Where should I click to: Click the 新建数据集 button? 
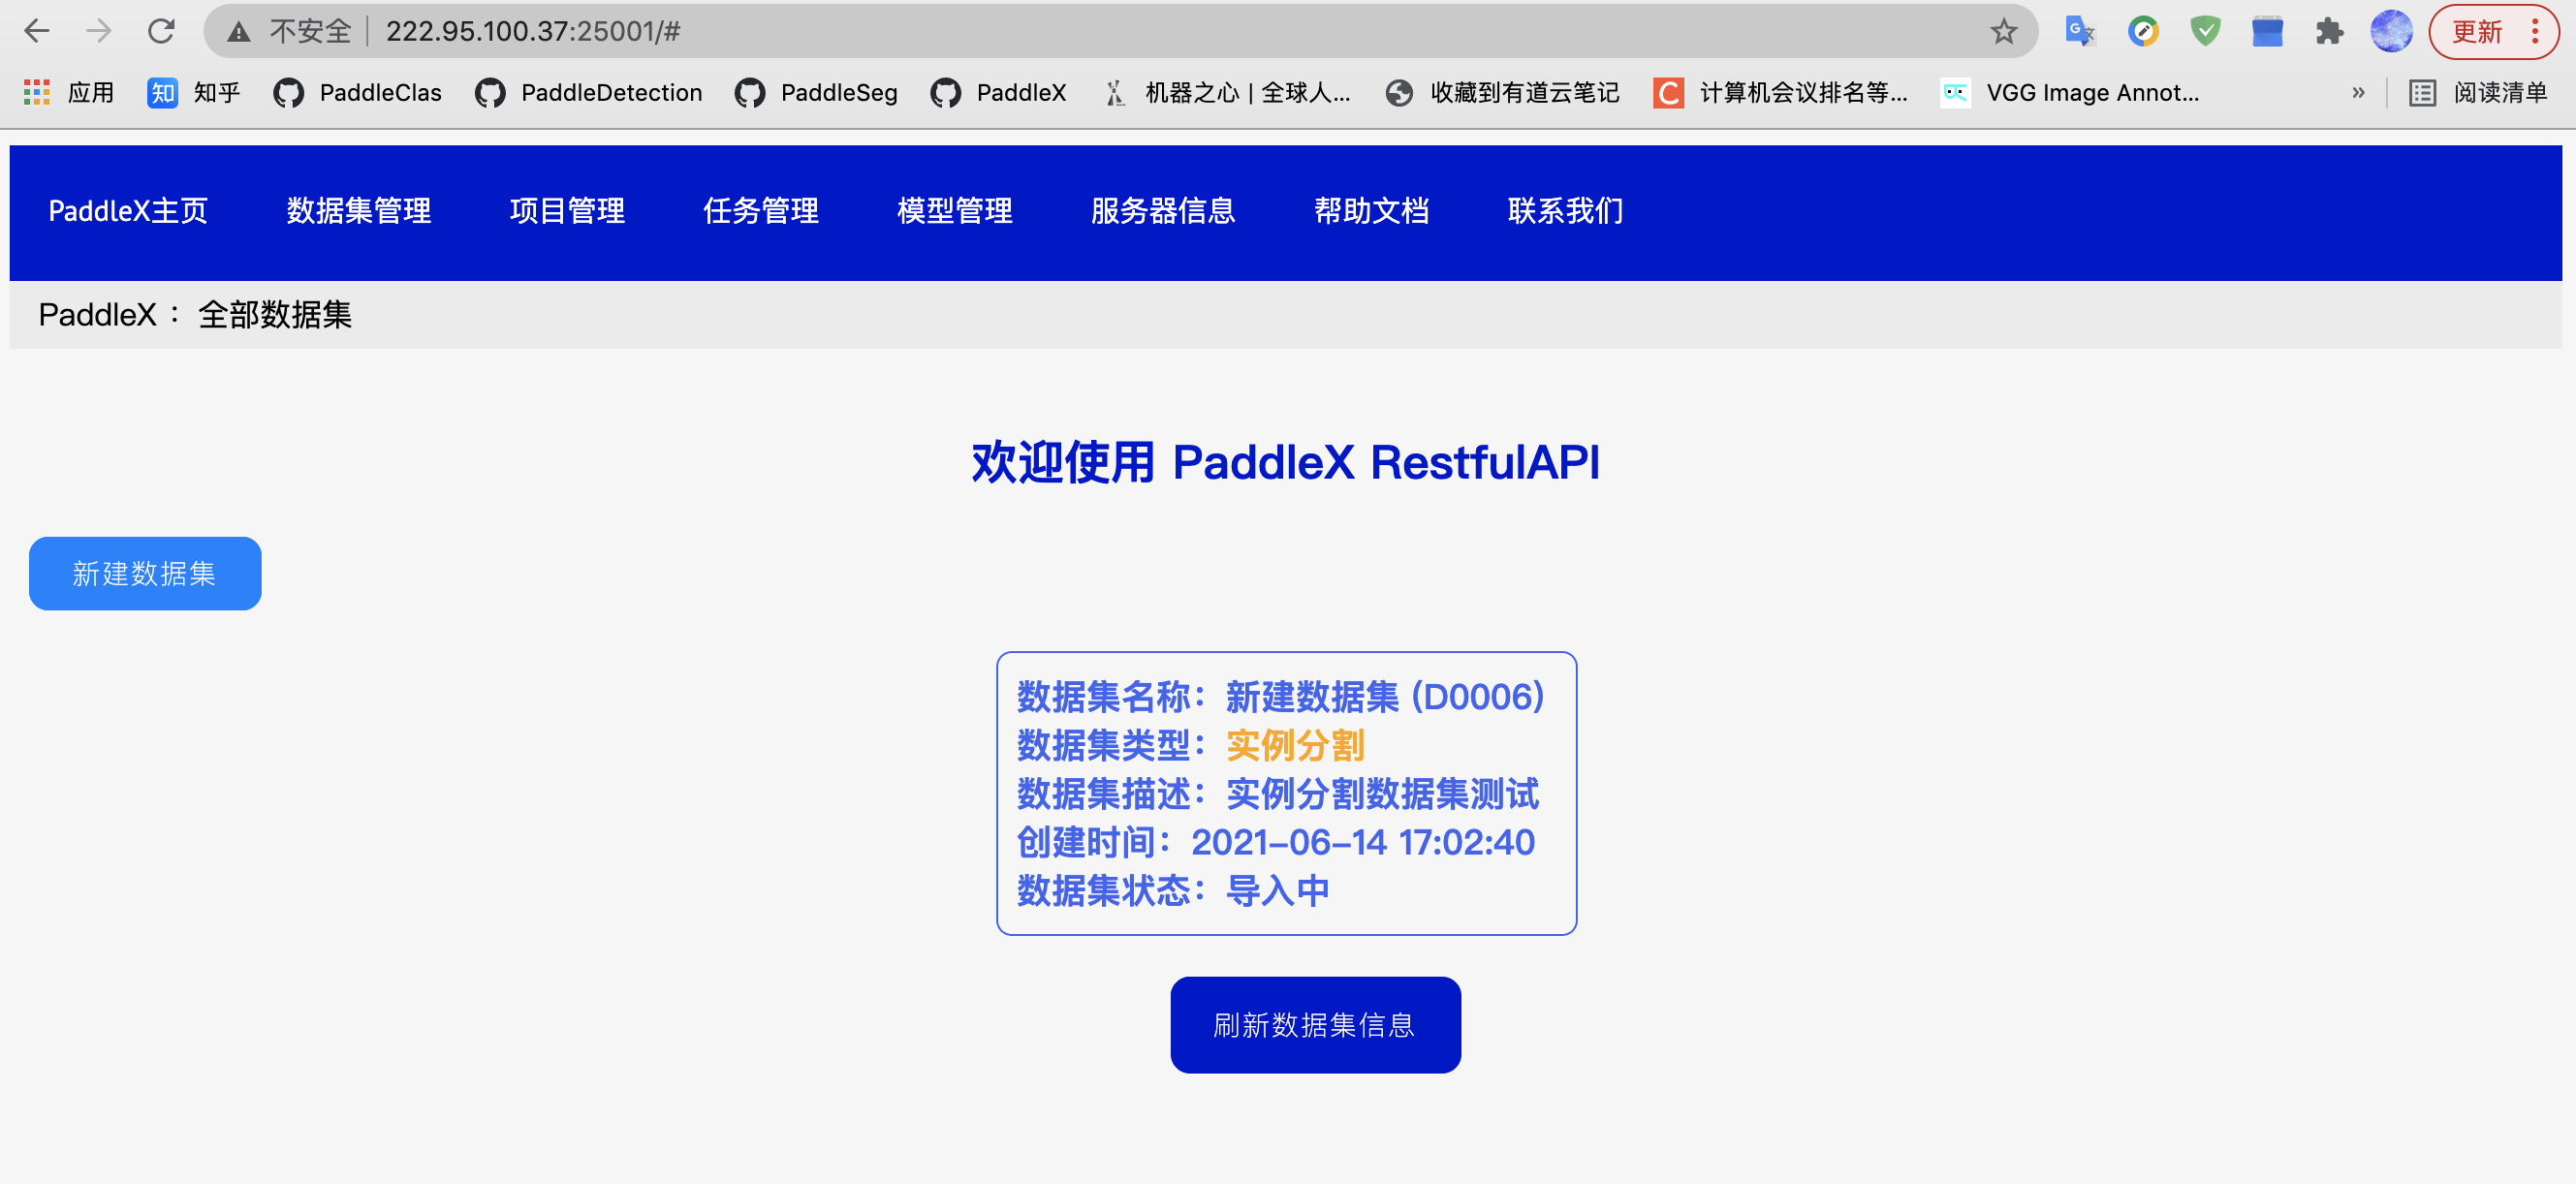(x=145, y=573)
